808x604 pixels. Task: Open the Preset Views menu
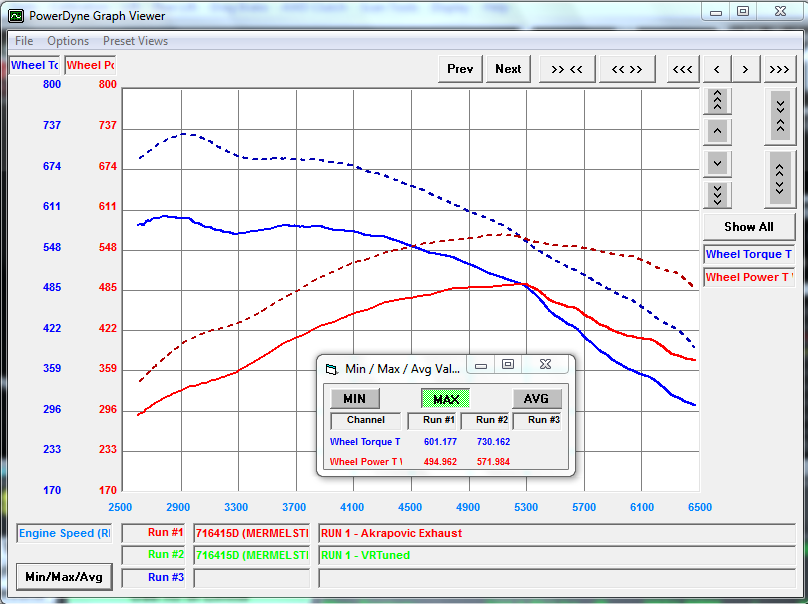135,41
